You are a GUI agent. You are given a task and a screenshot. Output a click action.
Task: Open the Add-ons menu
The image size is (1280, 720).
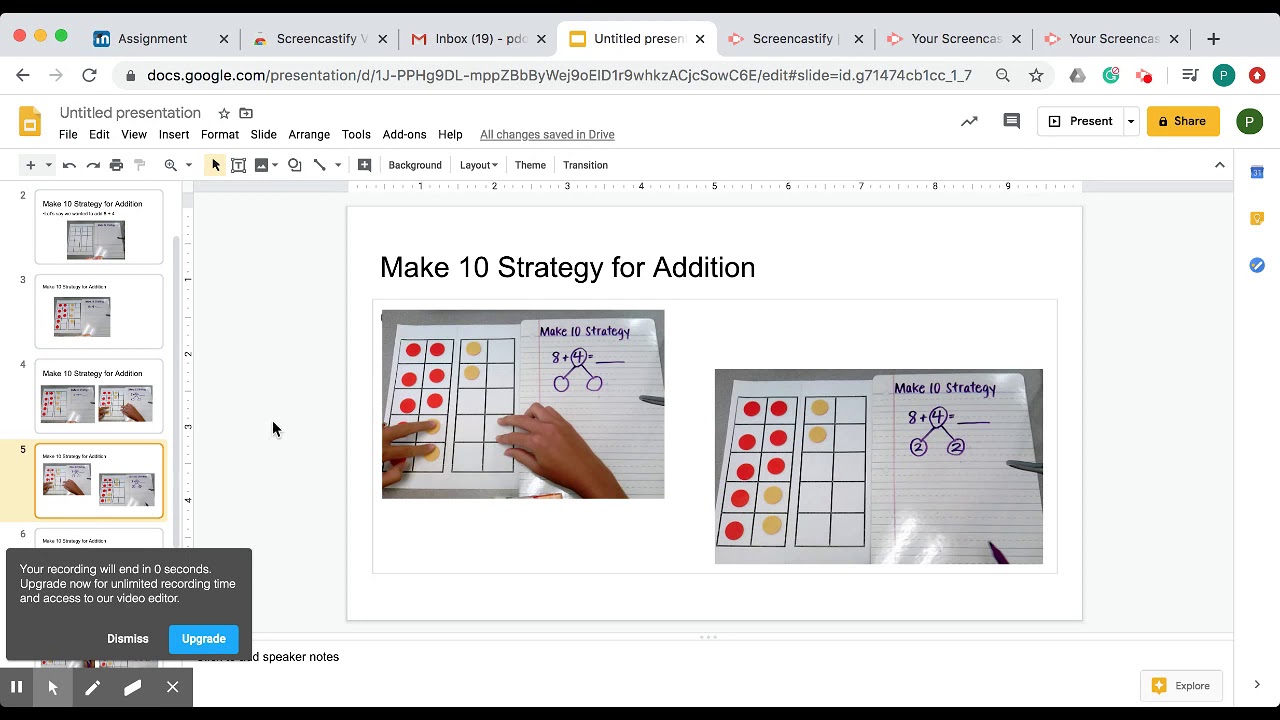[x=404, y=134]
